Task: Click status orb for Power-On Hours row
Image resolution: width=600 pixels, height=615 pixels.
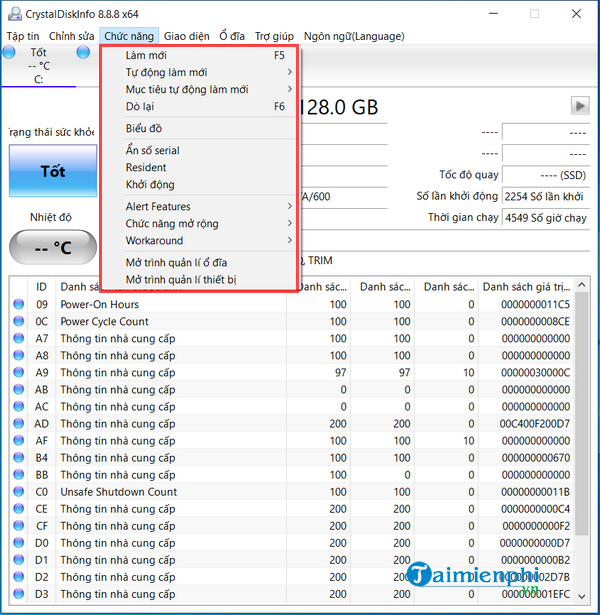Action: 18,304
